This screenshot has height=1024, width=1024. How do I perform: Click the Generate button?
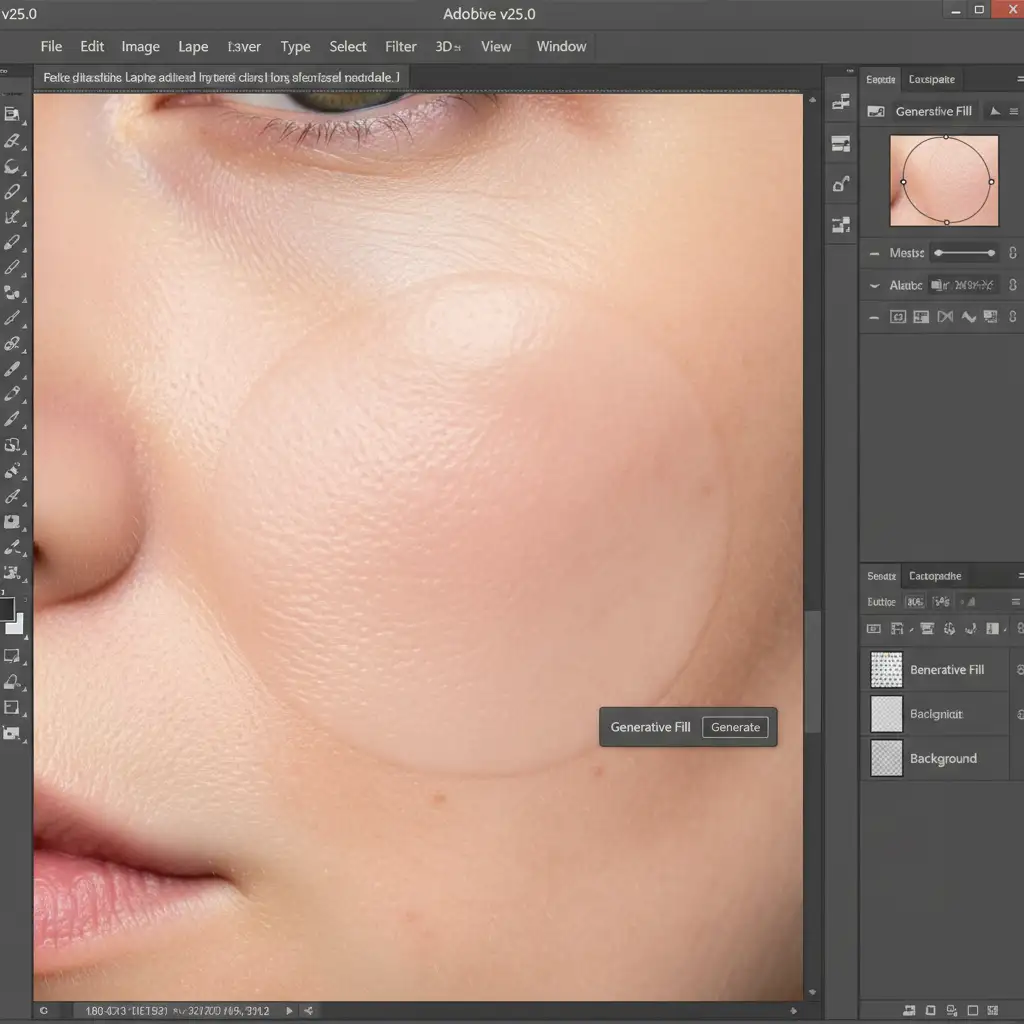pos(735,727)
